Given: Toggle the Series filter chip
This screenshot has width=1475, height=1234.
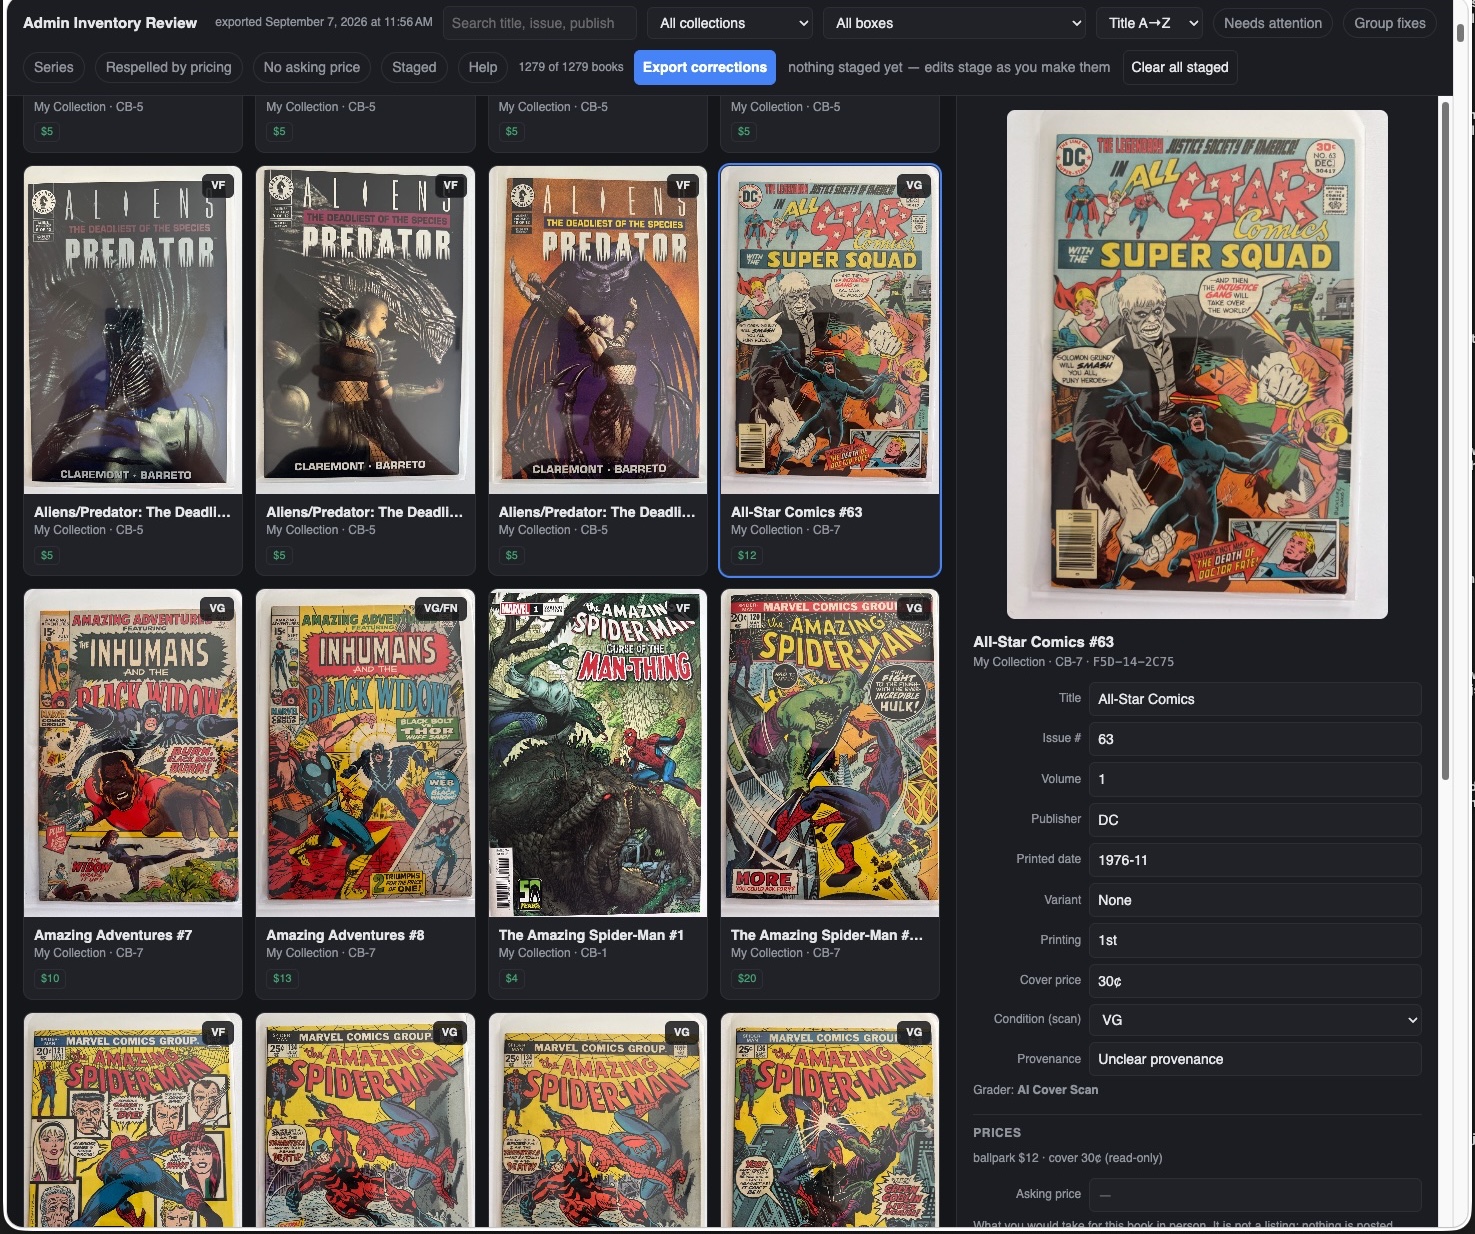Looking at the screenshot, I should point(54,67).
